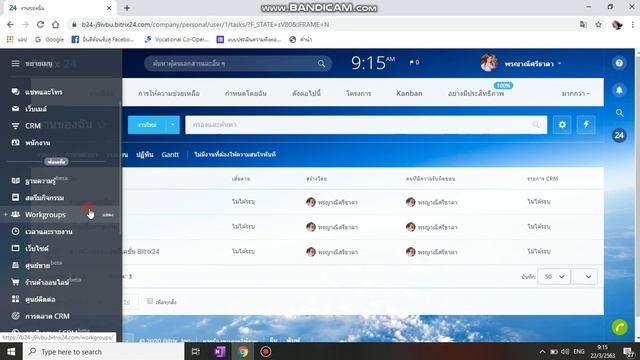Viewport: 640px width, 360px height.
Task: Click the created by column header
Action: [x=316, y=179]
